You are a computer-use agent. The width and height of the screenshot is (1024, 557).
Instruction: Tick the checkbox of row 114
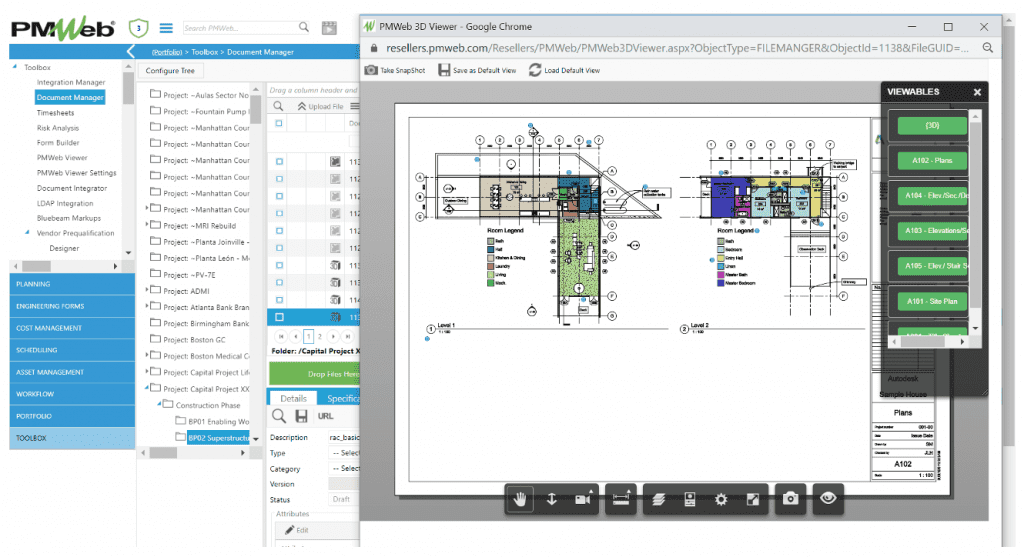pyautogui.click(x=279, y=300)
